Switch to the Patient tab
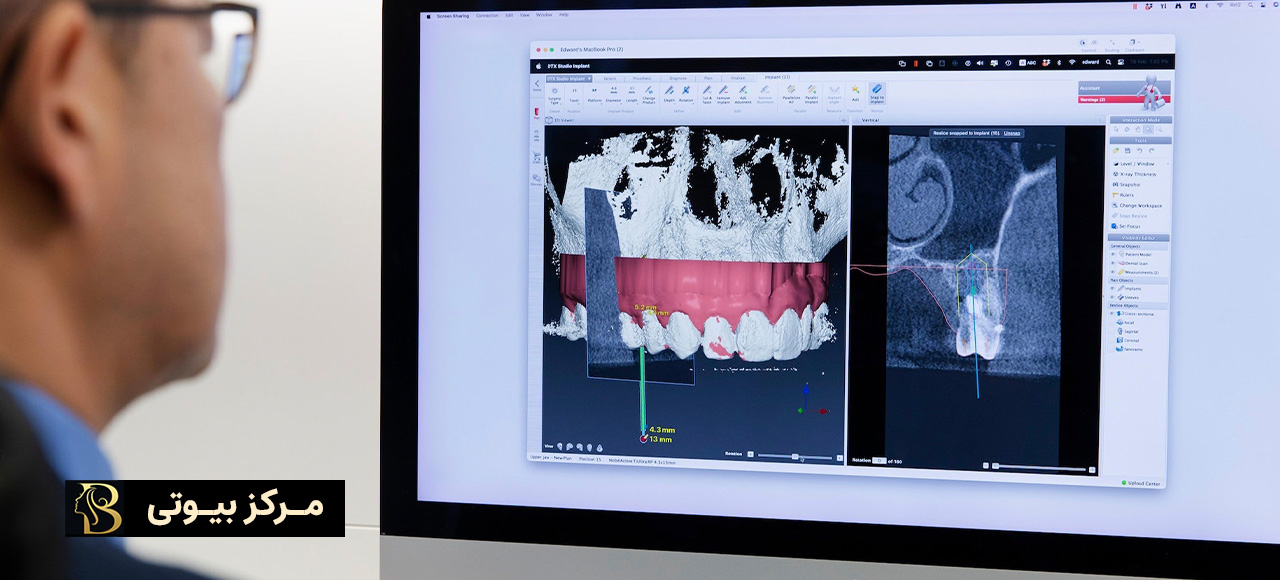 pyautogui.click(x=610, y=78)
